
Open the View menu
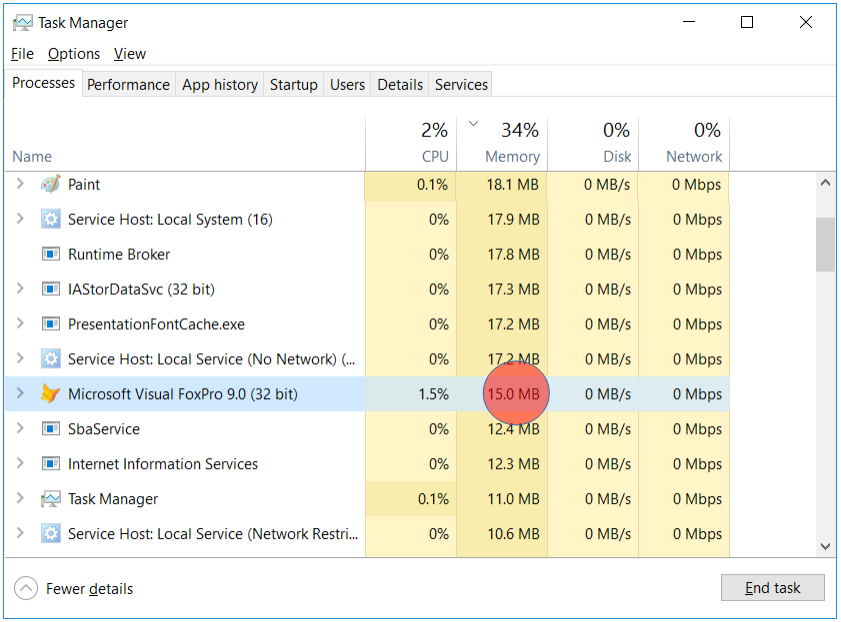click(x=130, y=54)
